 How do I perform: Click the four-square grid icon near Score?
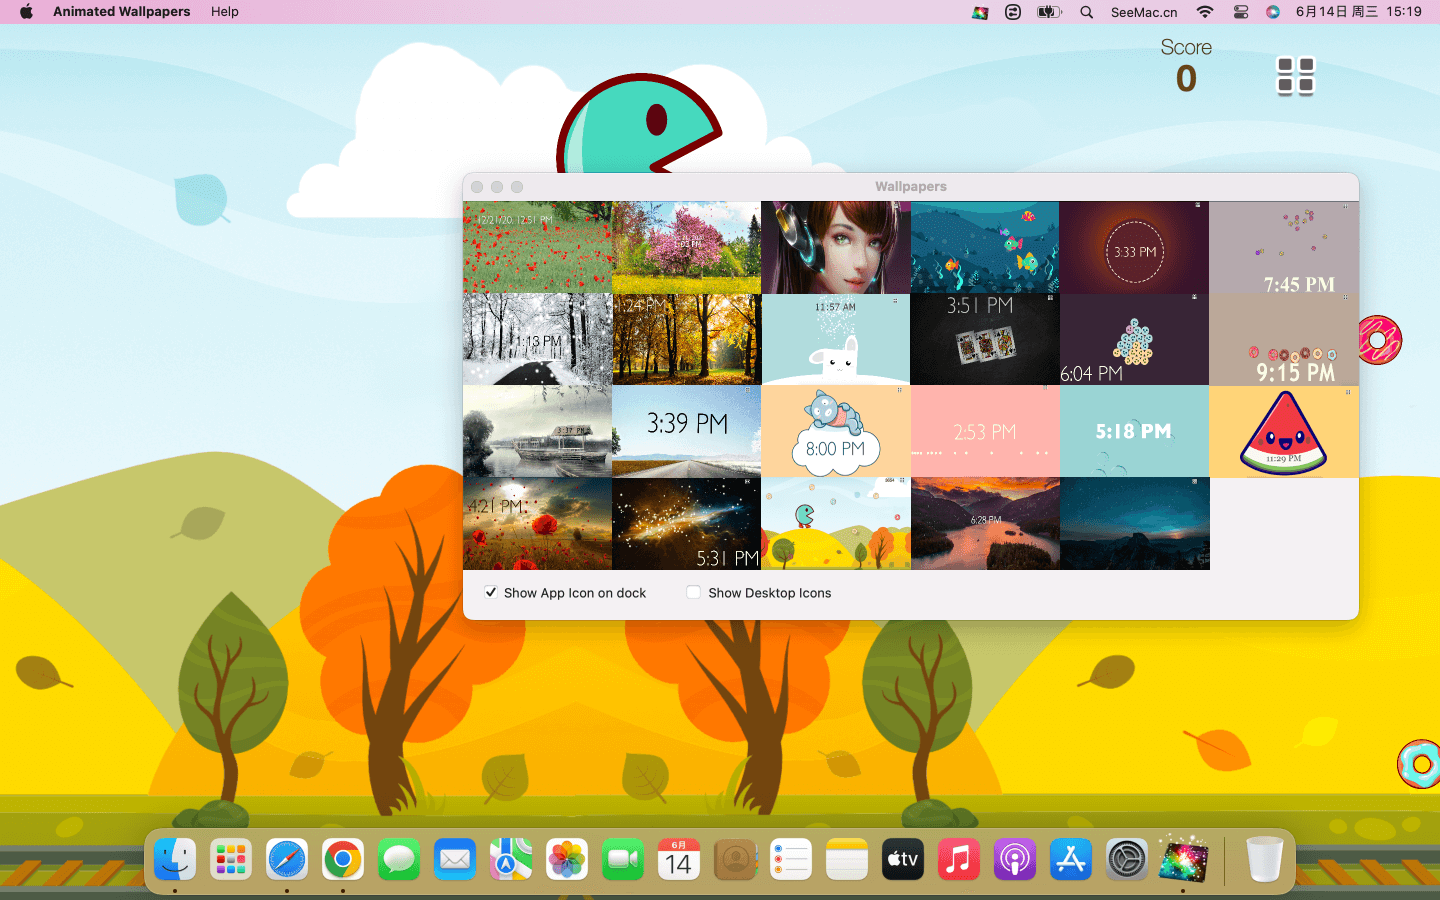click(x=1295, y=76)
